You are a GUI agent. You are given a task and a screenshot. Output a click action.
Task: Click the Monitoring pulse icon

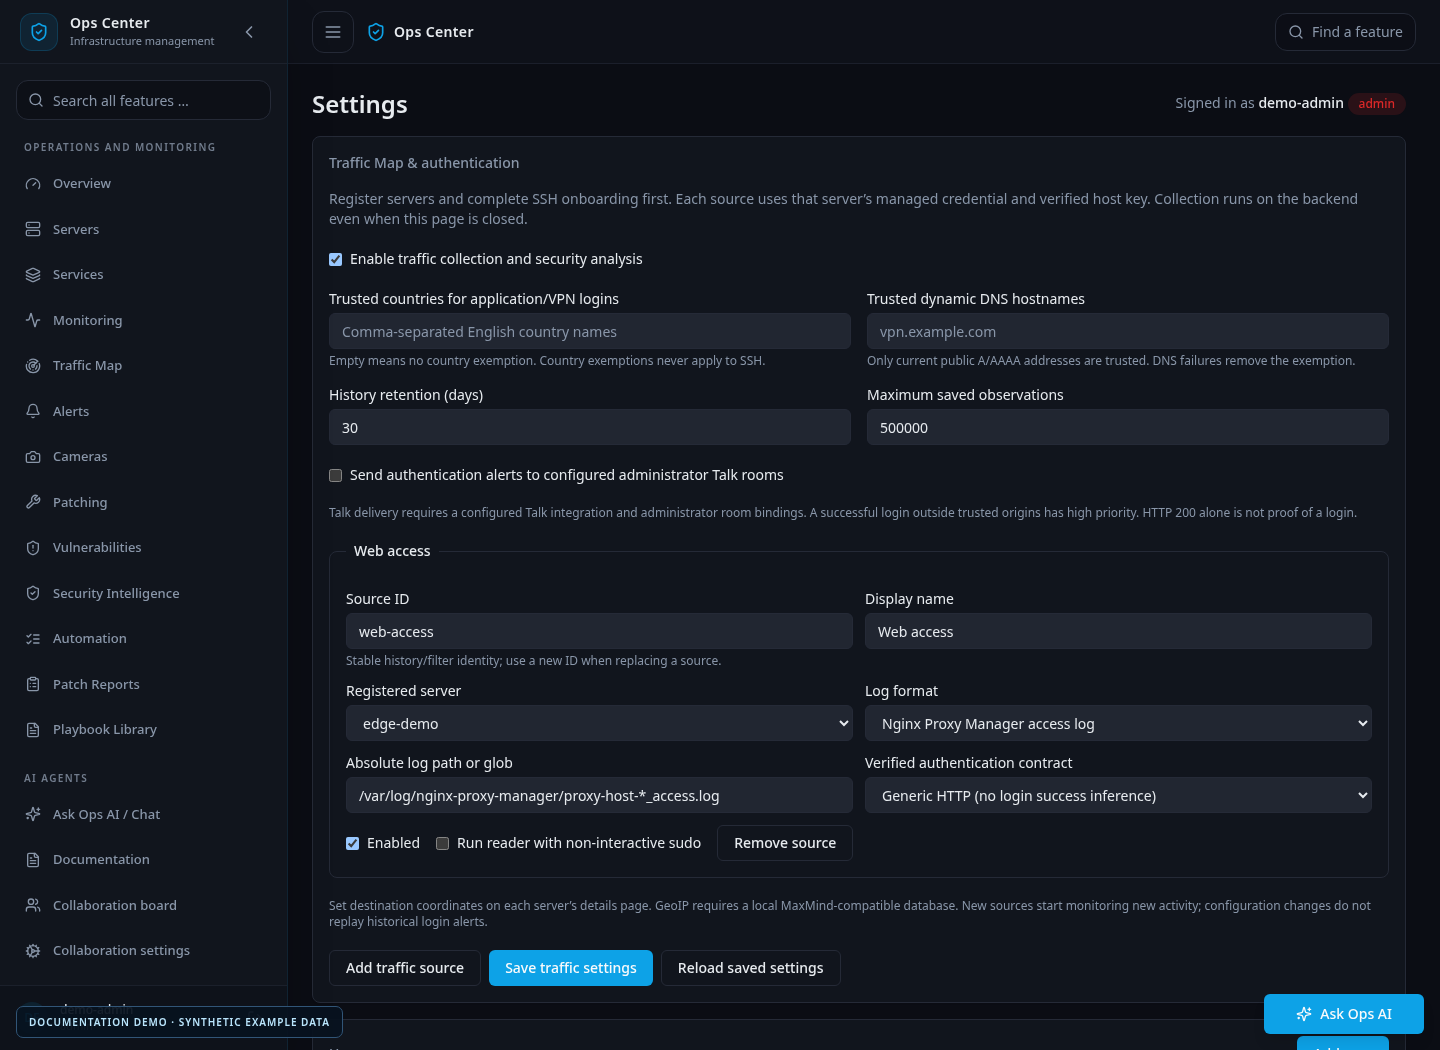point(33,321)
